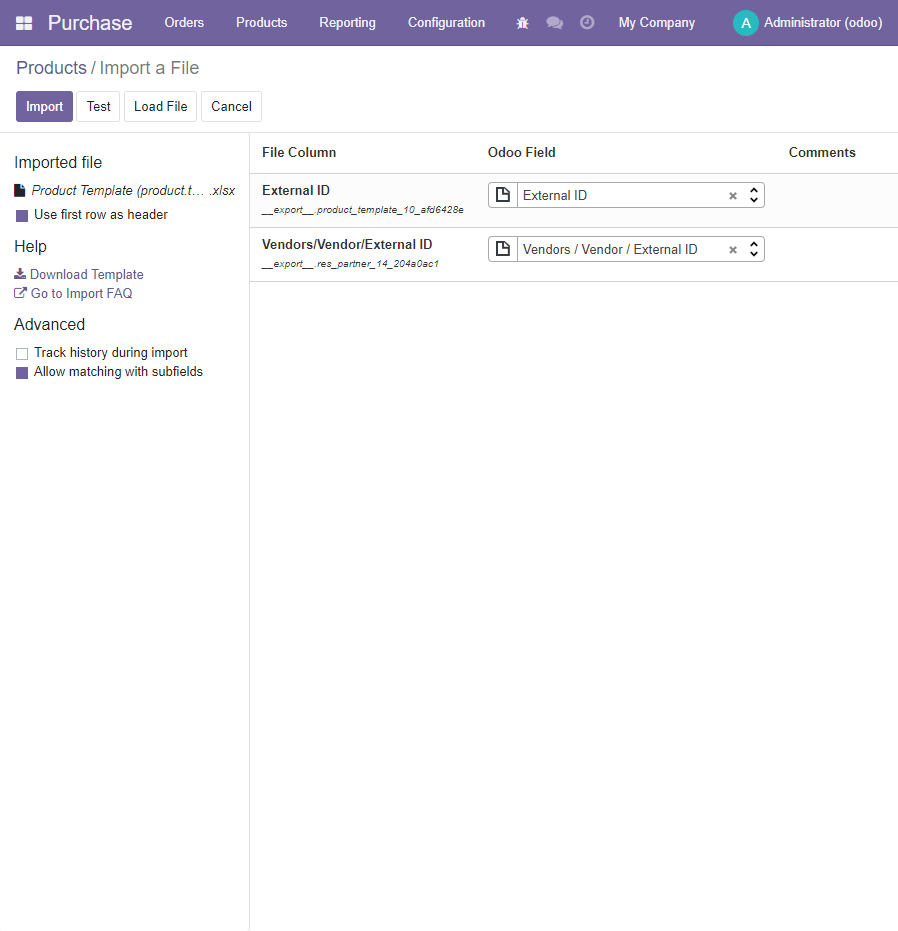This screenshot has width=898, height=931.
Task: Open the Configuration menu
Action: click(x=446, y=23)
